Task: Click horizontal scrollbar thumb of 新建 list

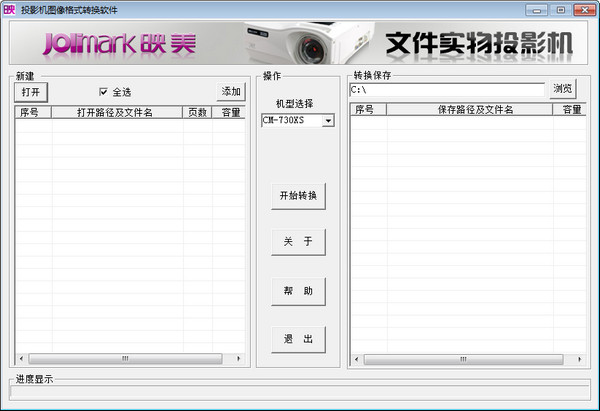Action: (125, 359)
